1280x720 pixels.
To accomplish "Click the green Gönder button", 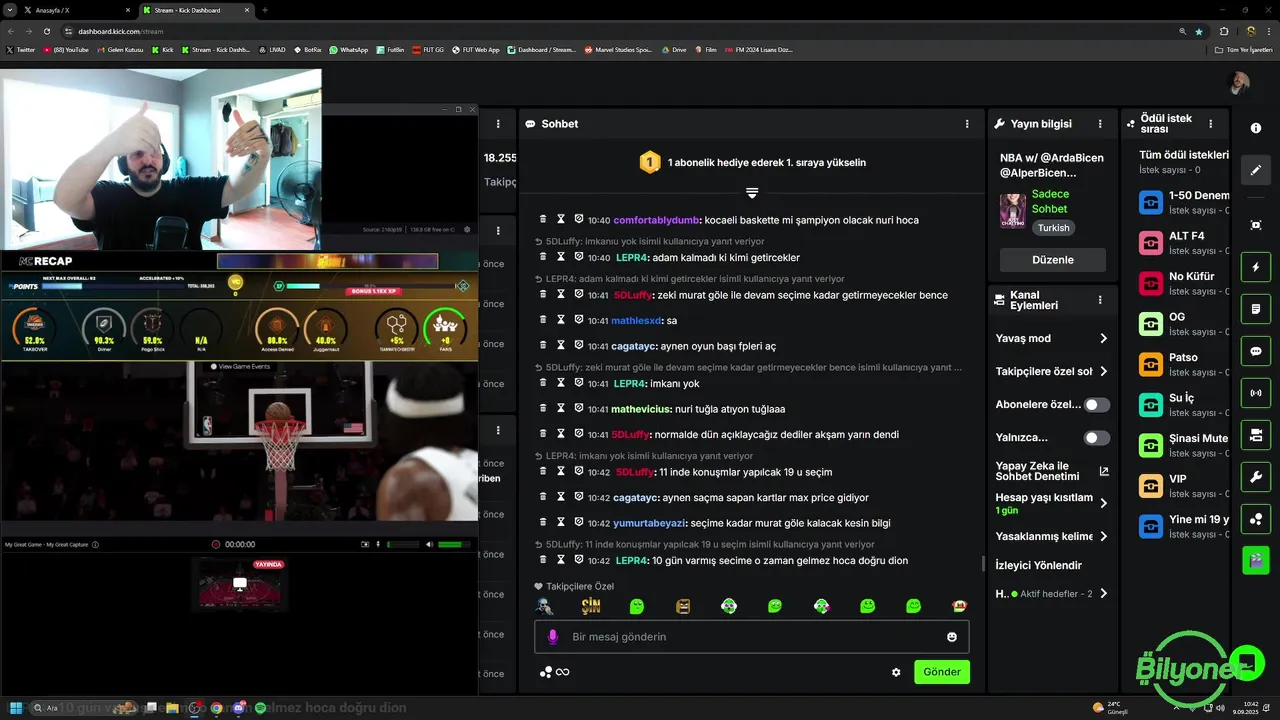I will 942,672.
